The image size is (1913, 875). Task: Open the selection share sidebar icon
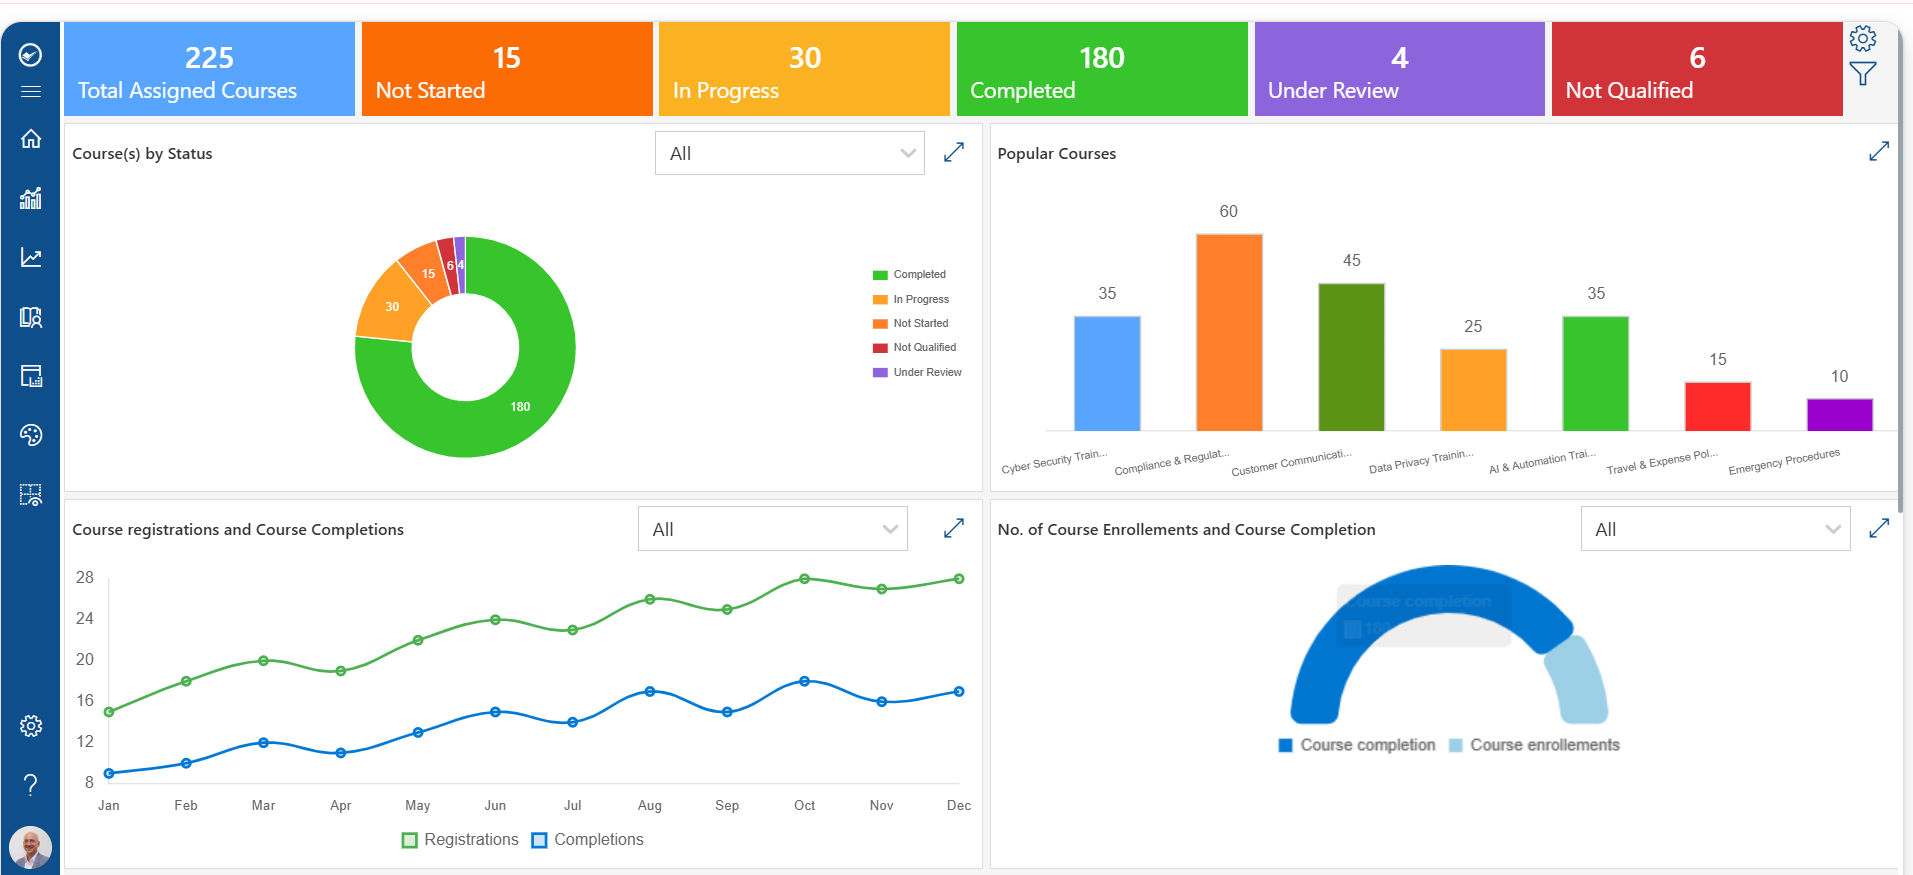tap(31, 495)
